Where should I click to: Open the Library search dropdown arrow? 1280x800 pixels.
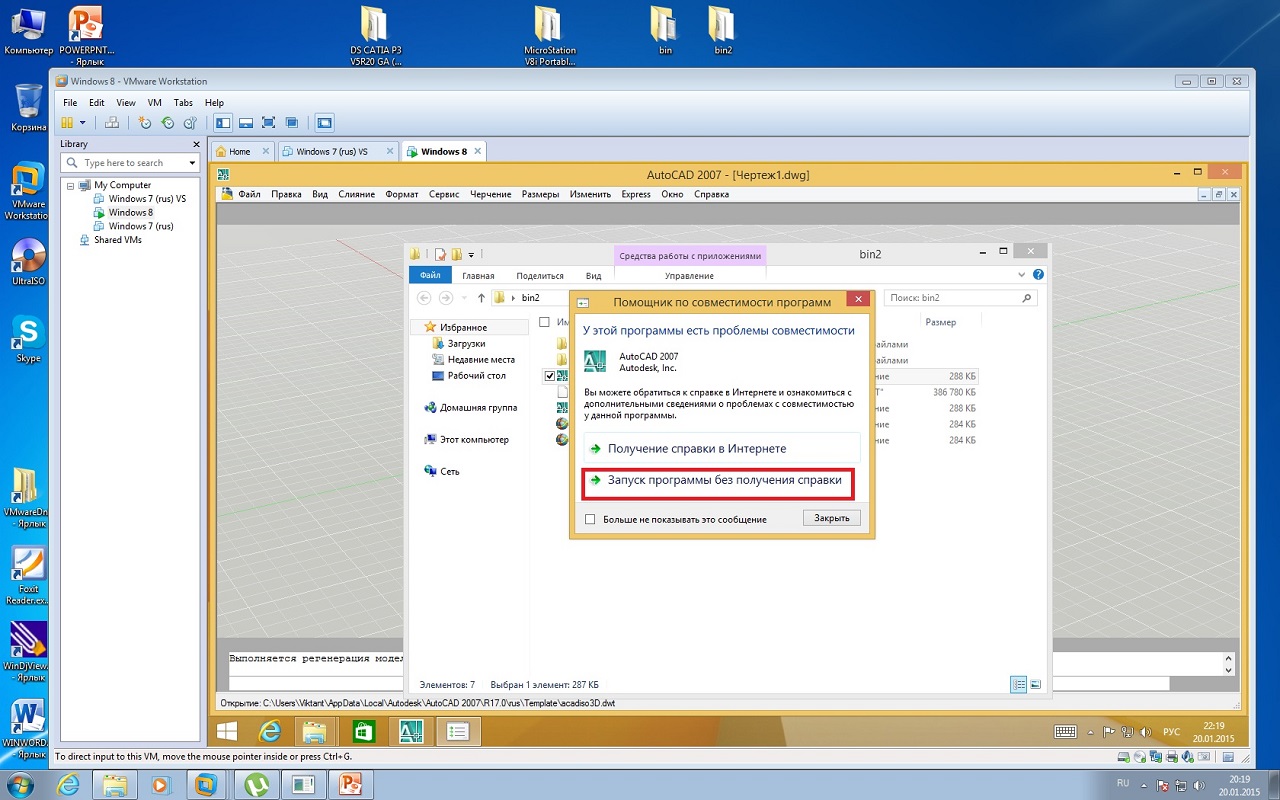(x=192, y=163)
